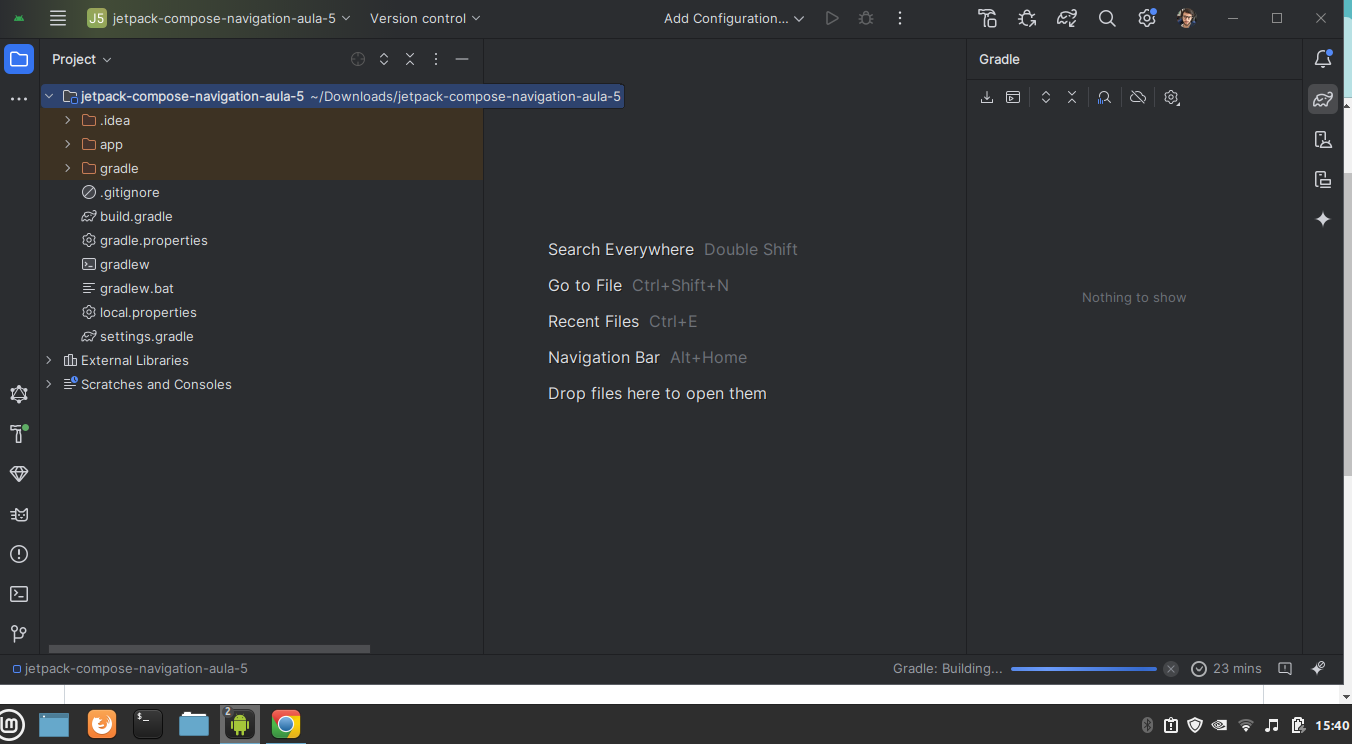Open the main hamburger menu
The width and height of the screenshot is (1352, 744).
tap(58, 18)
